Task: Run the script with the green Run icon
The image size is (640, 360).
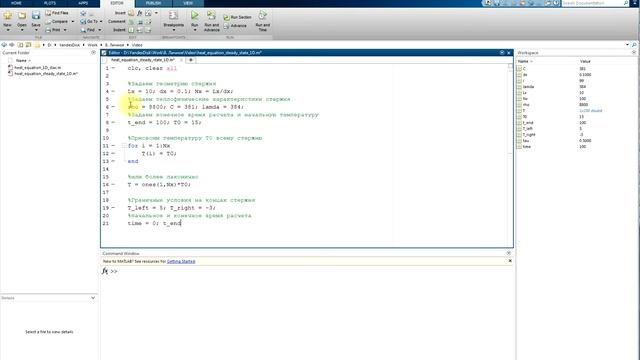Action: pyautogui.click(x=195, y=15)
